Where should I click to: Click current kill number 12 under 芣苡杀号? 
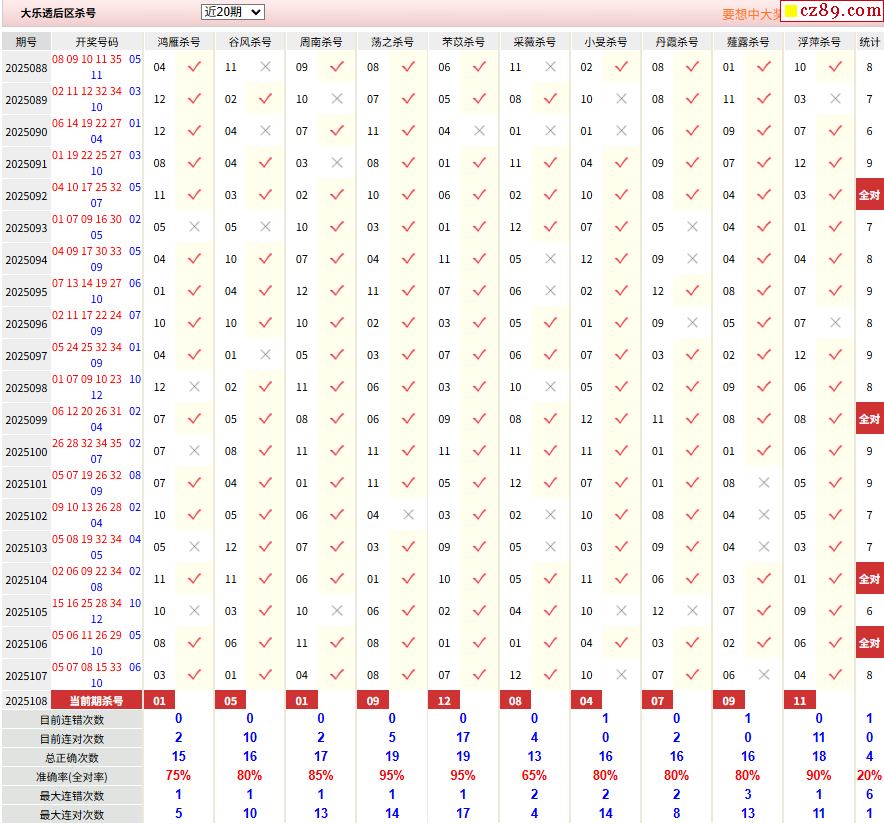click(444, 701)
